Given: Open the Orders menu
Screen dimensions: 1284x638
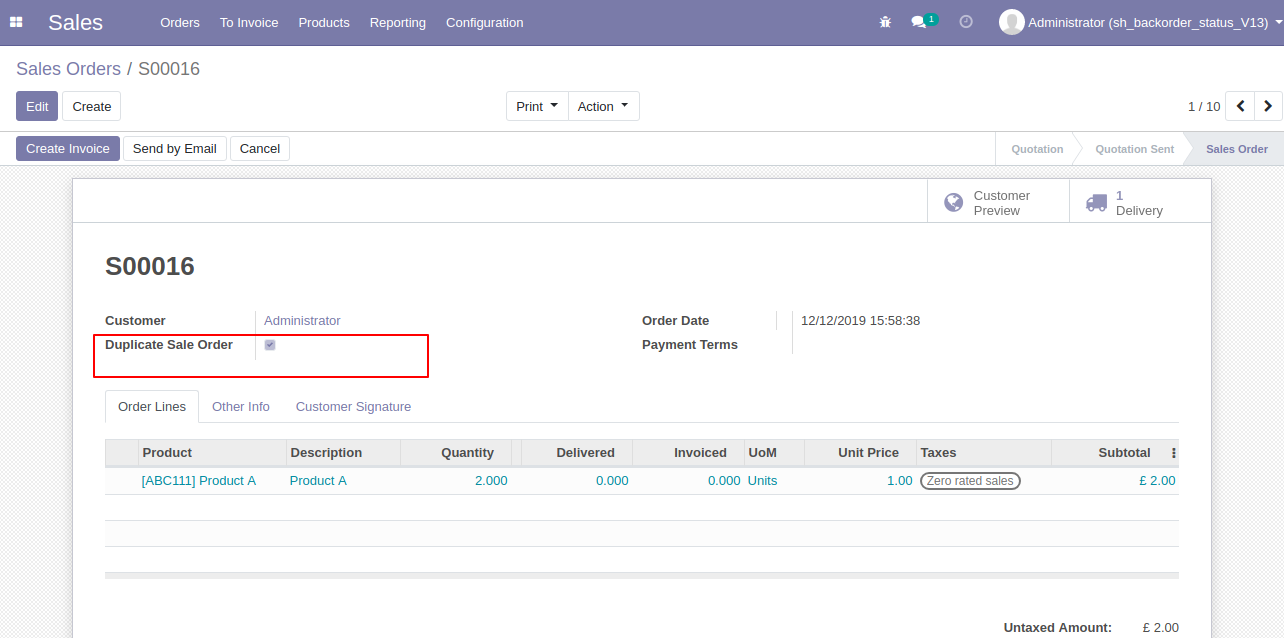Looking at the screenshot, I should [180, 22].
